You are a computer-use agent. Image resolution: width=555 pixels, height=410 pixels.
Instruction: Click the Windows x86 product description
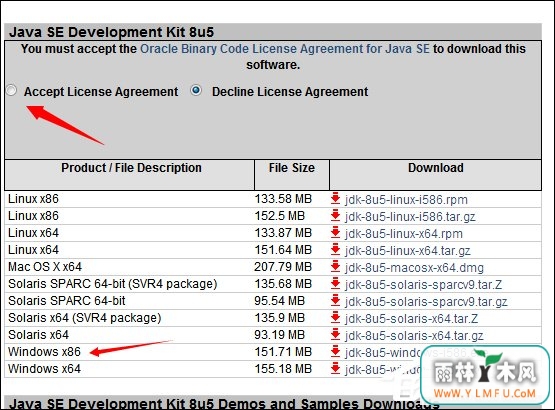[44, 352]
